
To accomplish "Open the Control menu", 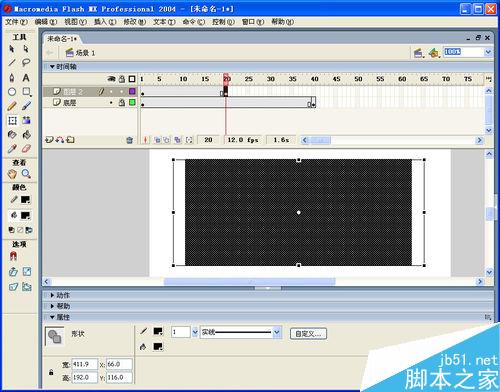I will (x=223, y=22).
